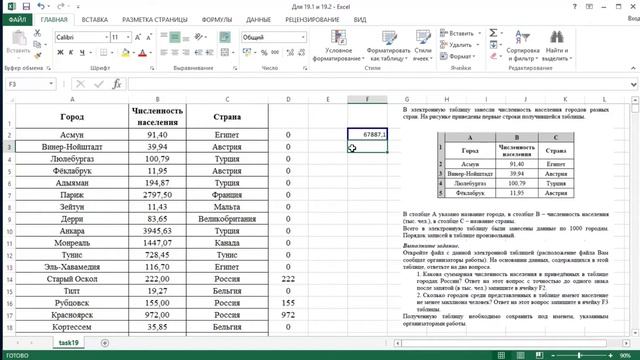640x360 pixels.
Task: Open Форматировать как таблицу gallery
Action: 389,46
